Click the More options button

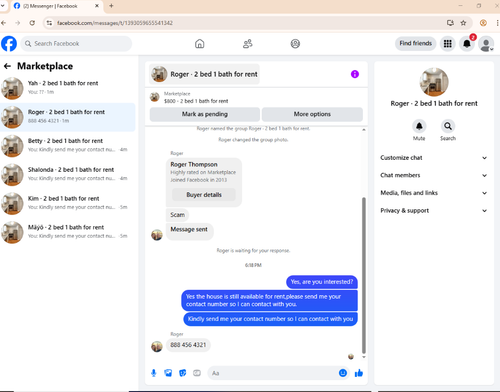point(312,114)
